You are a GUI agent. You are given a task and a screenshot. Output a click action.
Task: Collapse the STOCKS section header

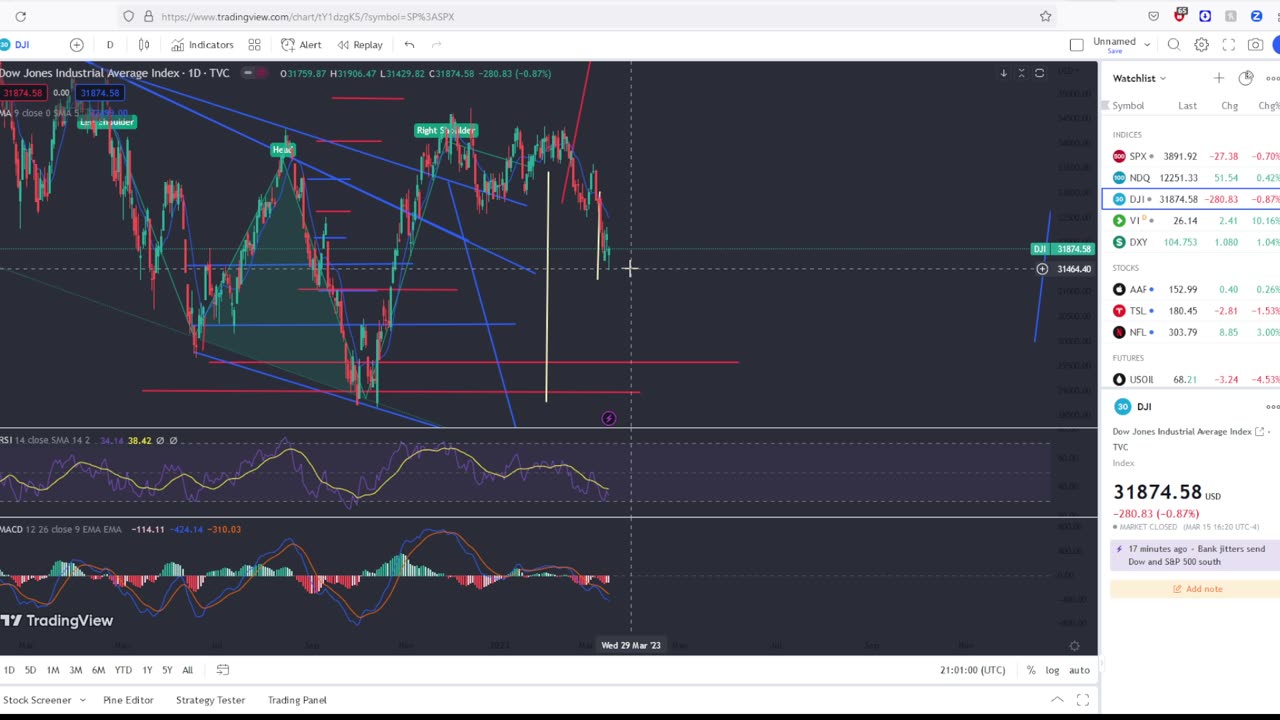tap(1125, 268)
